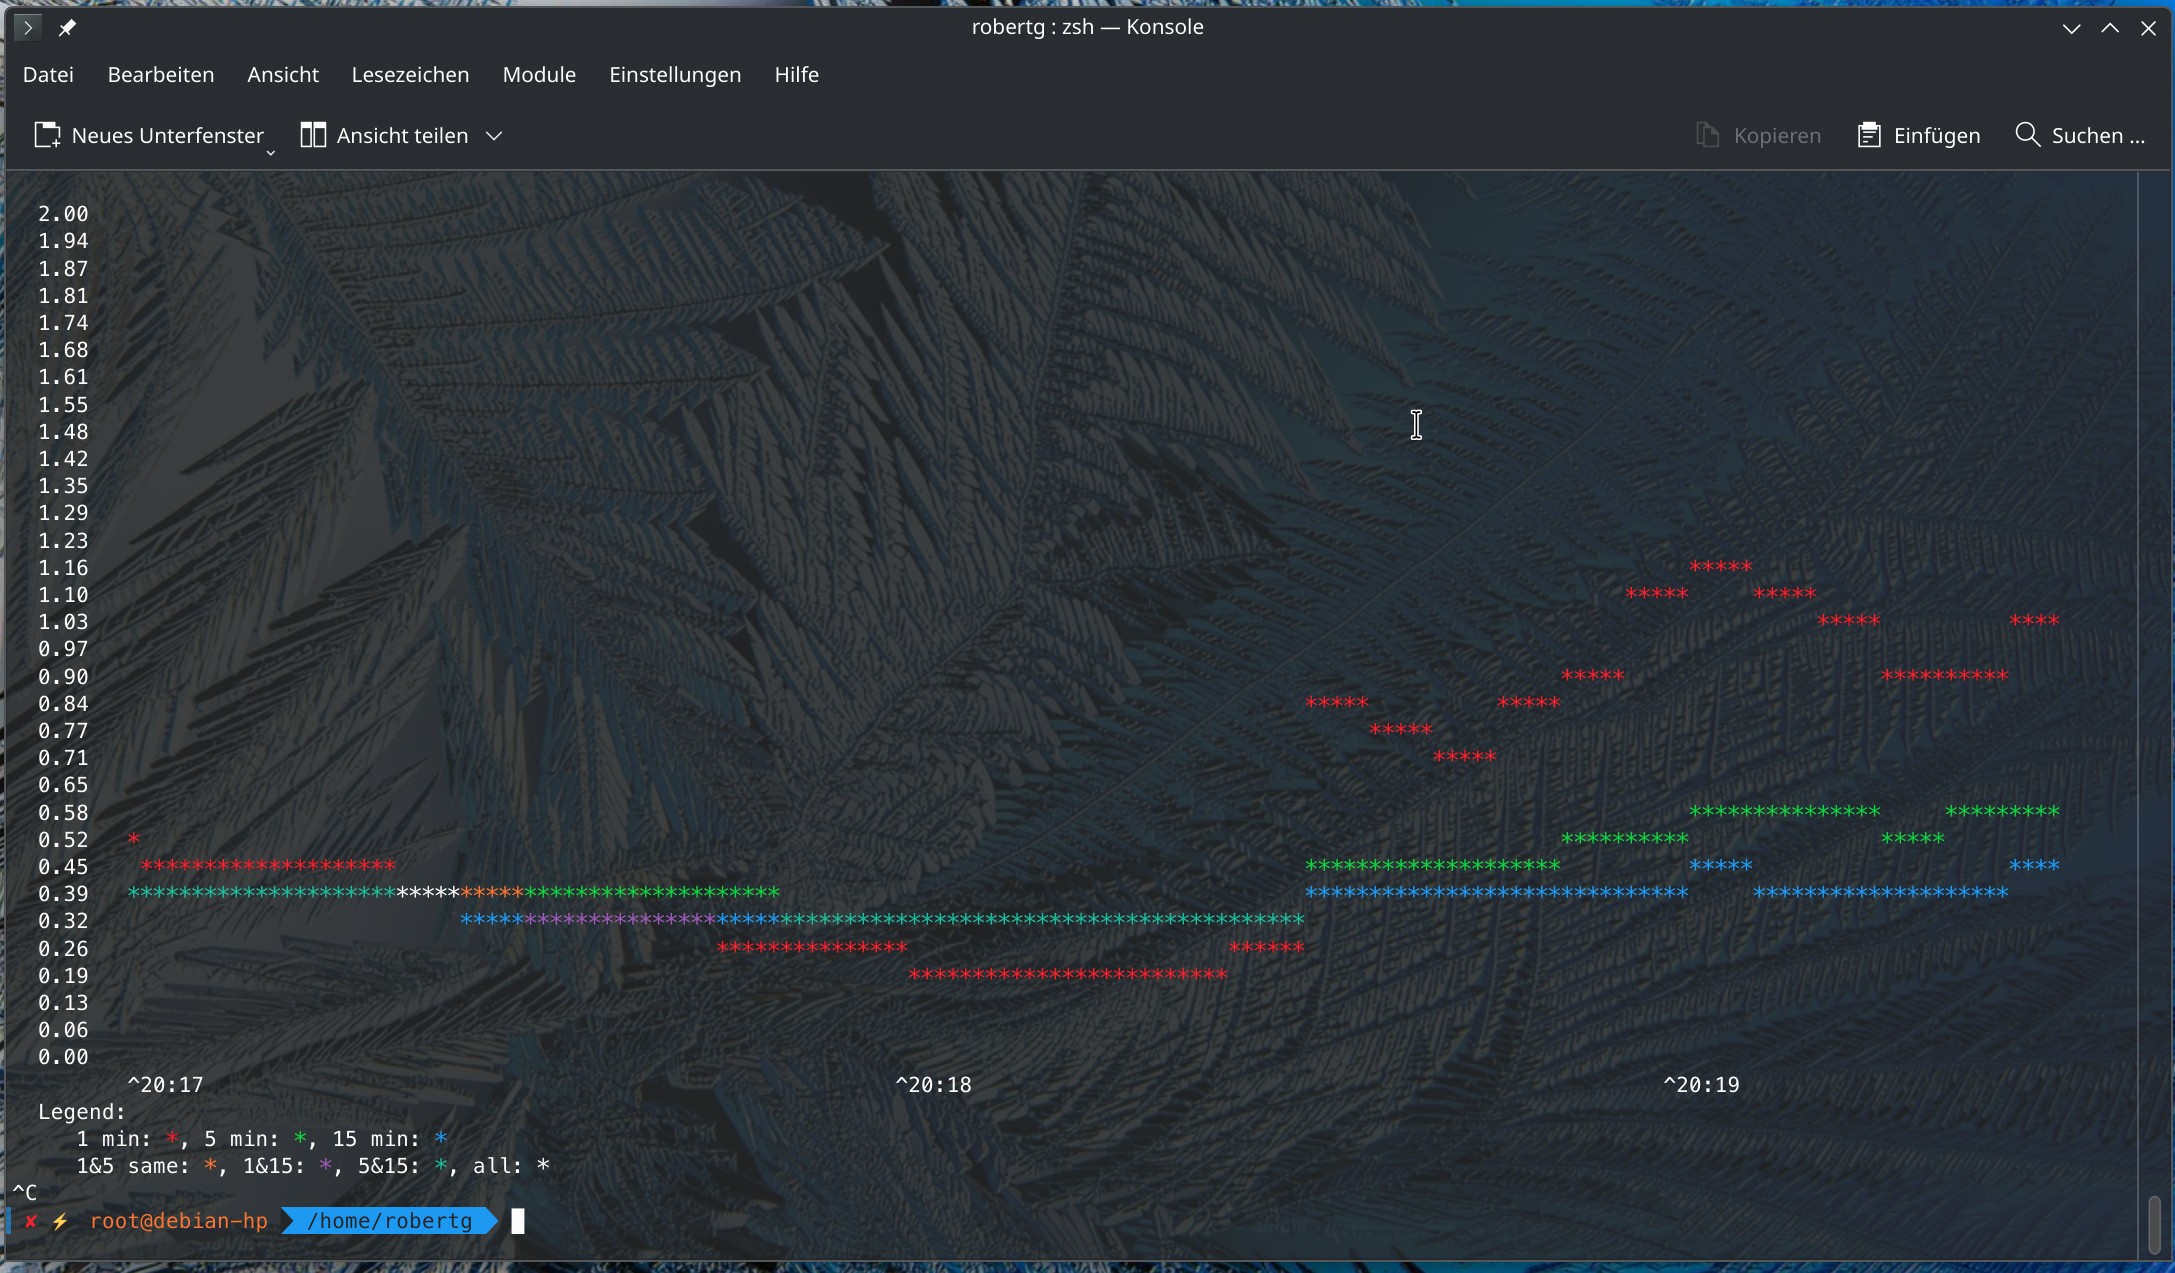This screenshot has height=1273, width=2175.
Task: Click the Neues Unterfenster tab icon
Action: click(47, 135)
